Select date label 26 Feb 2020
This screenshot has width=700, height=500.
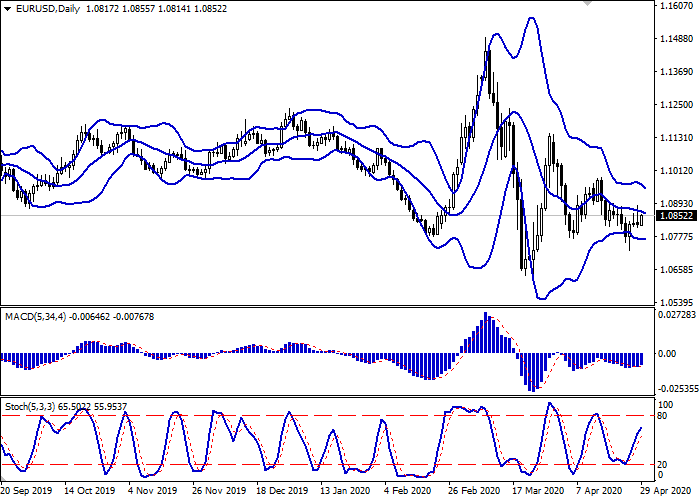pyautogui.click(x=475, y=491)
